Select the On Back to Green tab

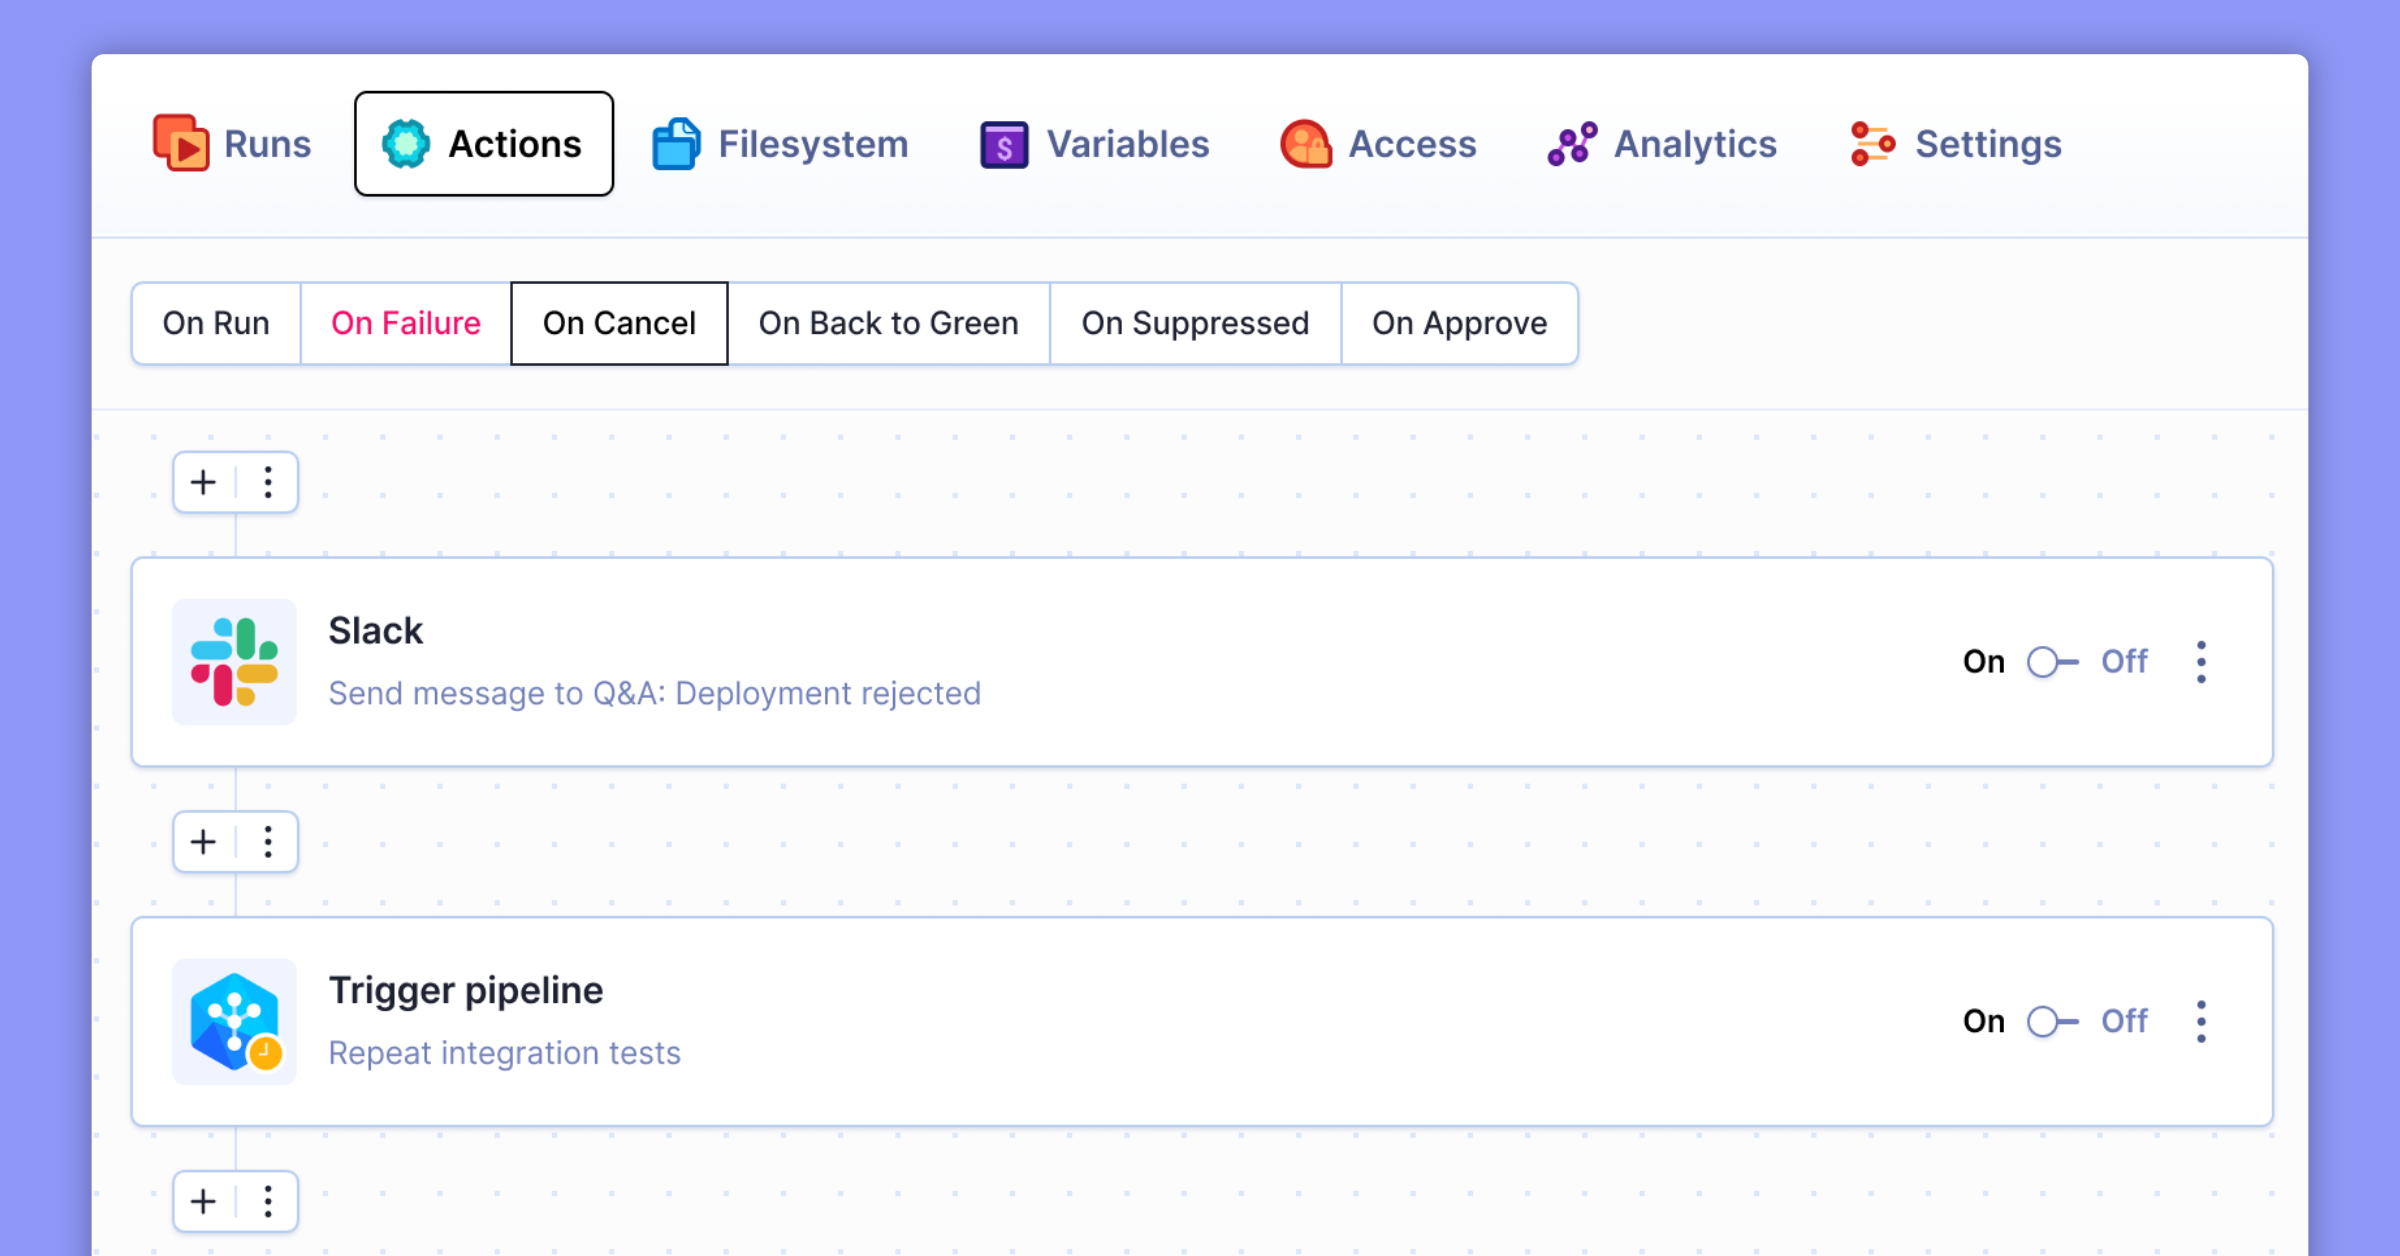[888, 323]
